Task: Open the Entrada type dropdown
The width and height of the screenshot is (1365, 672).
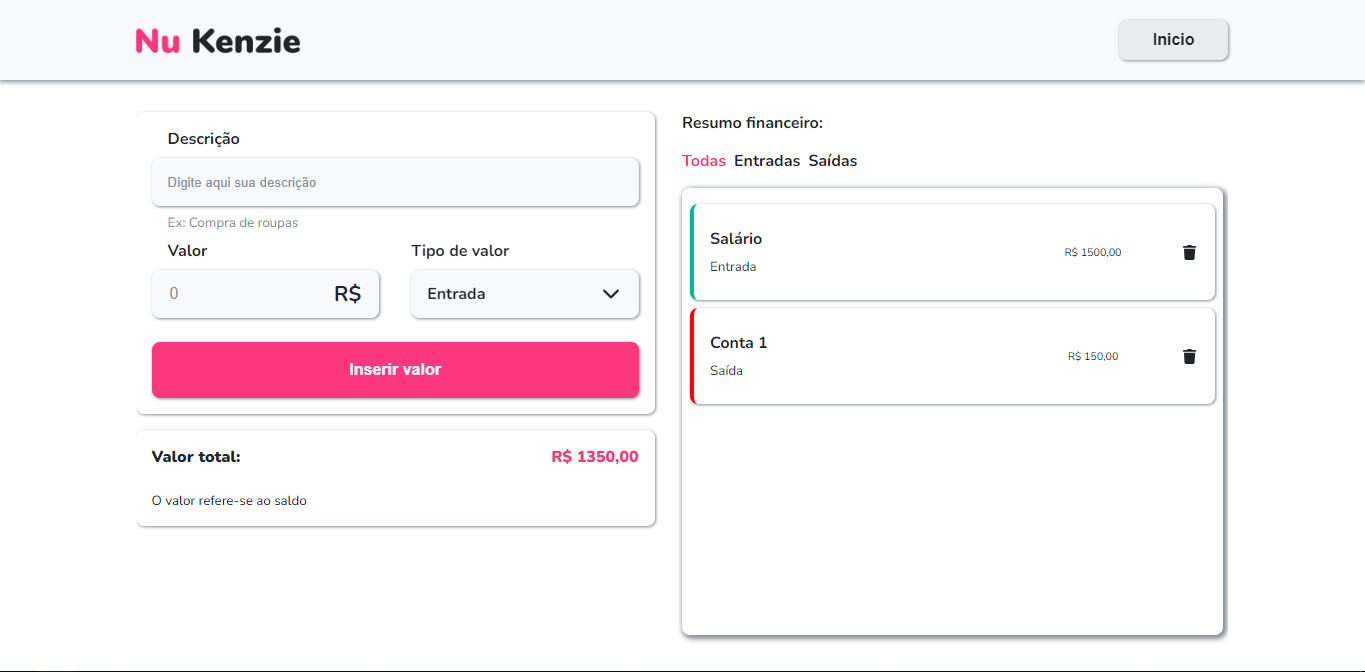Action: tap(525, 294)
